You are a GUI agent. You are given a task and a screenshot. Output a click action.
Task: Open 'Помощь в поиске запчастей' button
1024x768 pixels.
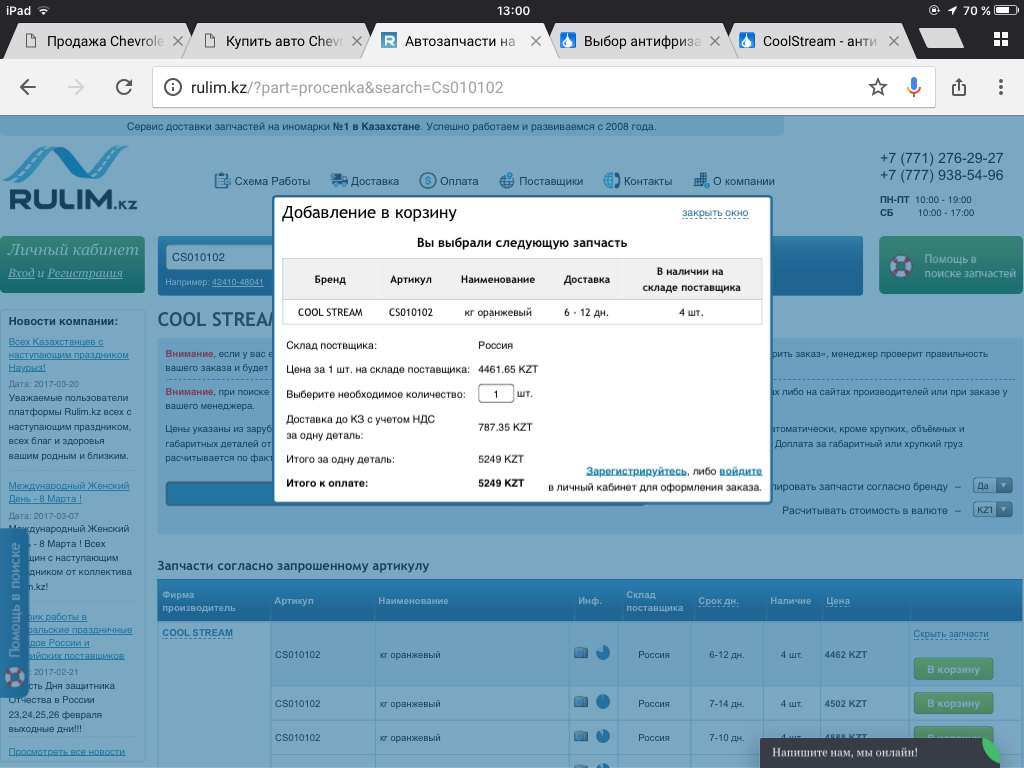click(x=951, y=265)
